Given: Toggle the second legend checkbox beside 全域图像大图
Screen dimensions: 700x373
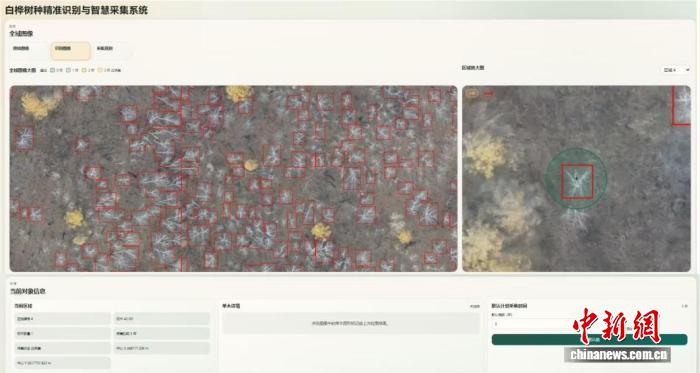Looking at the screenshot, I should point(68,70).
